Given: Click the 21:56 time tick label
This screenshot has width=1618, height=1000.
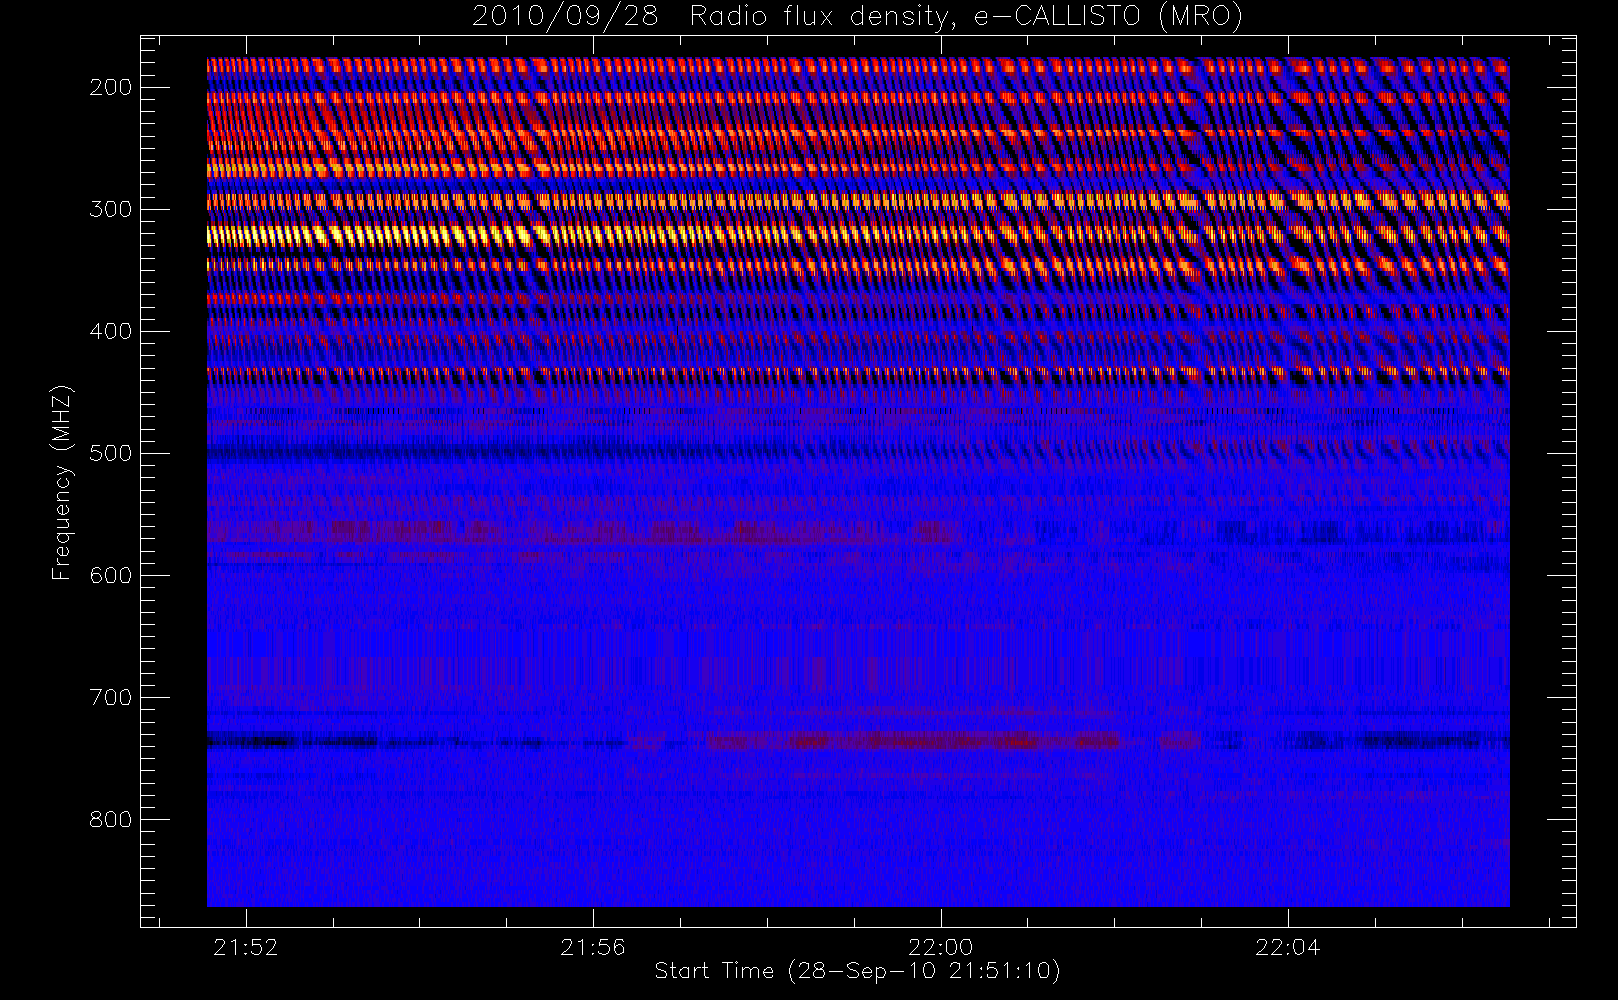Looking at the screenshot, I should [593, 947].
